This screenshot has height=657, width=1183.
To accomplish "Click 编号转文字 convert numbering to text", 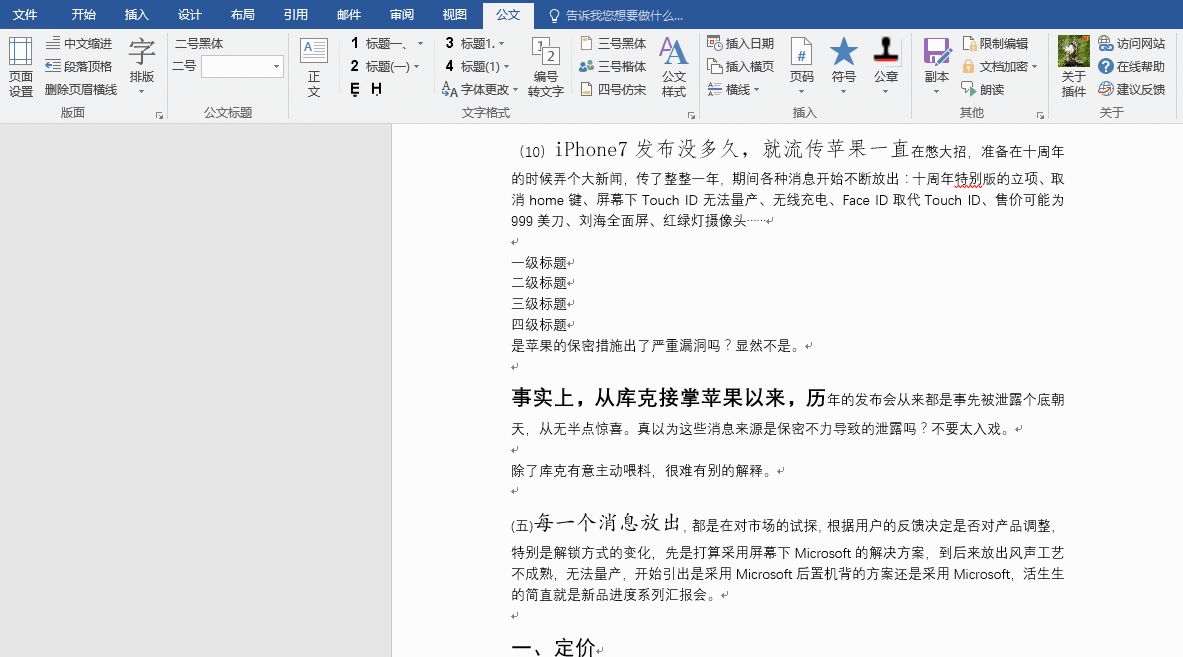I will coord(545,67).
